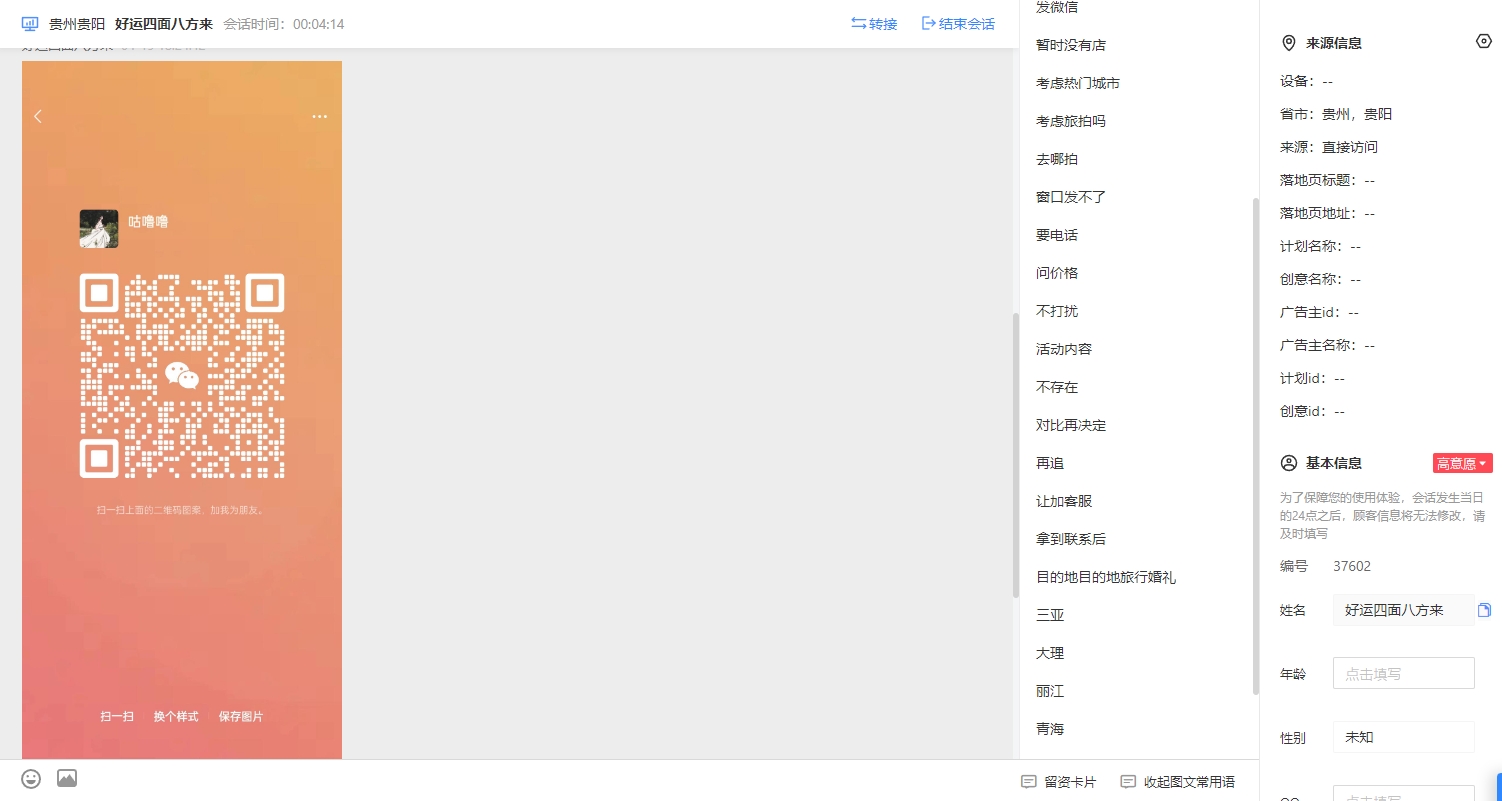Click the 姓名 field with 好运四面八方来
1502x801 pixels.
pos(1403,610)
